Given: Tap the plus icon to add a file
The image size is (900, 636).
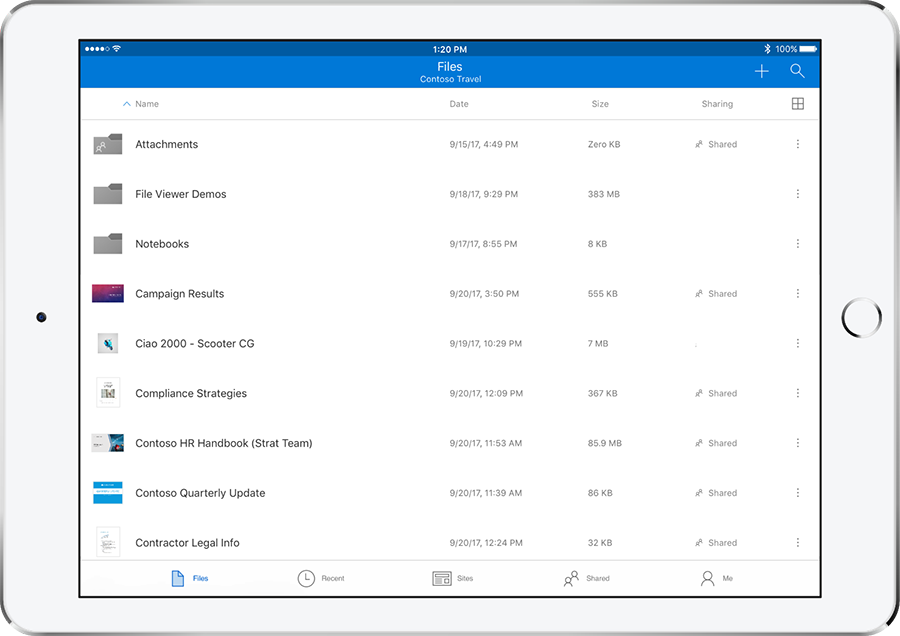Looking at the screenshot, I should (x=762, y=71).
